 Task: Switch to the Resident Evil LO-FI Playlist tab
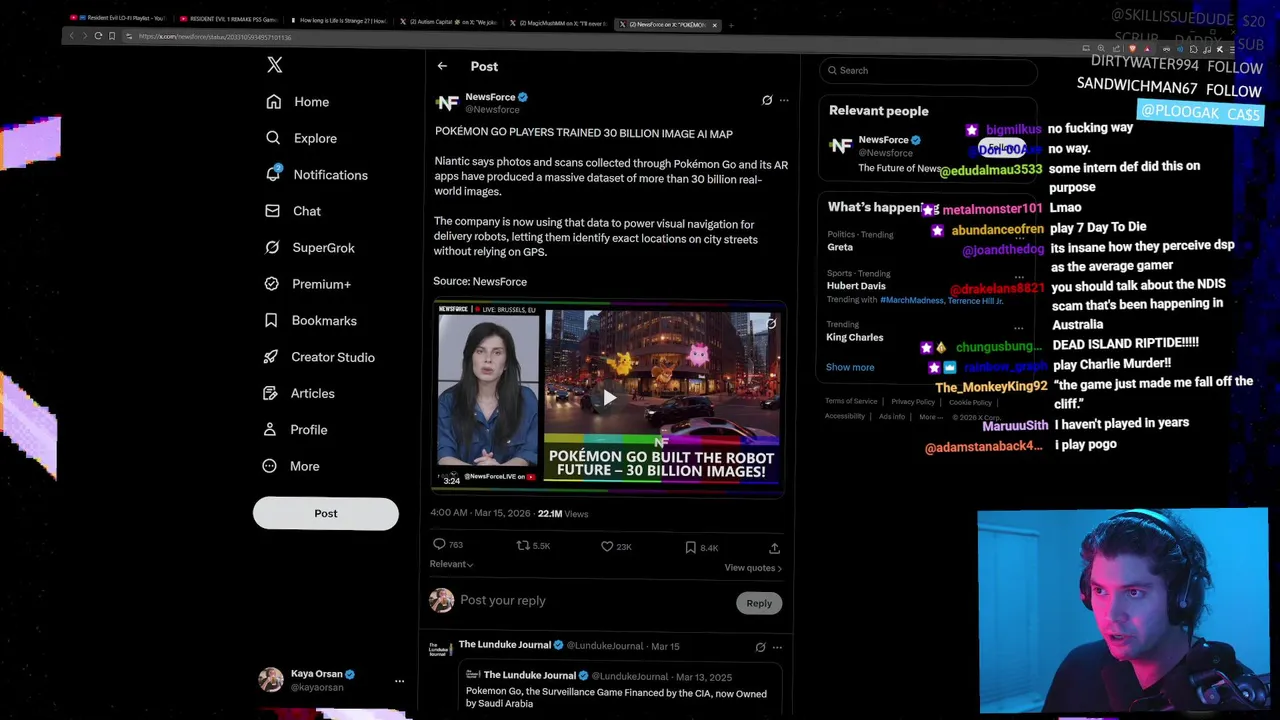point(120,19)
